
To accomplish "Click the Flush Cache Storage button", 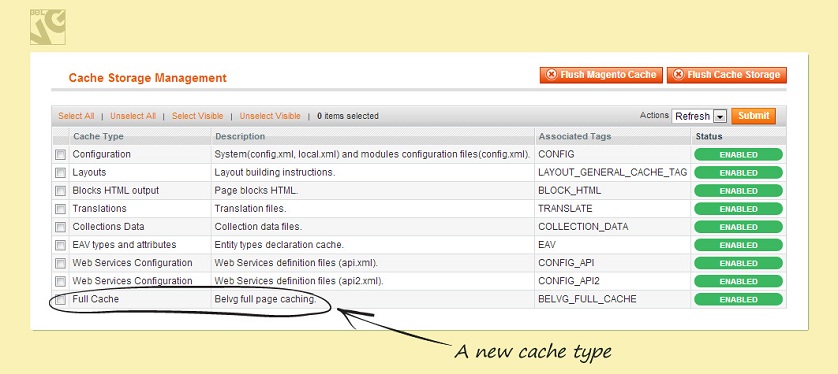I will point(727,75).
